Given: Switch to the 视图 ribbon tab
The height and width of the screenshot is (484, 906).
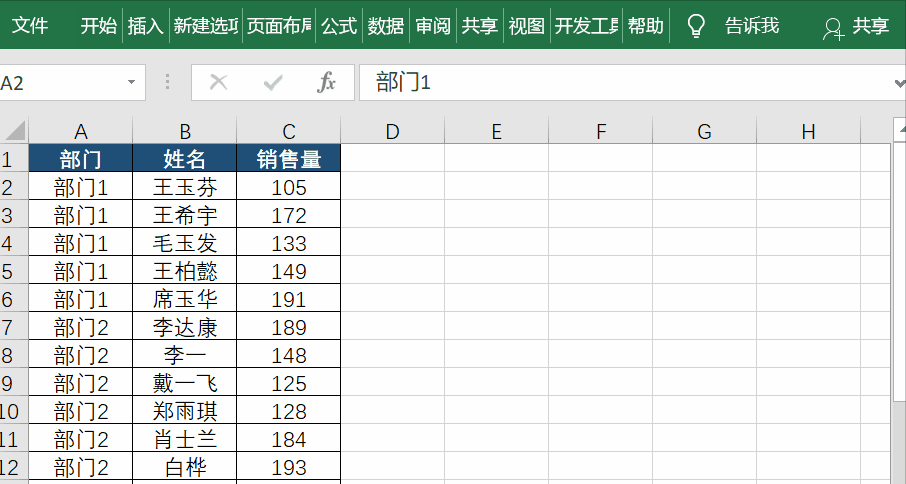Looking at the screenshot, I should tap(526, 25).
